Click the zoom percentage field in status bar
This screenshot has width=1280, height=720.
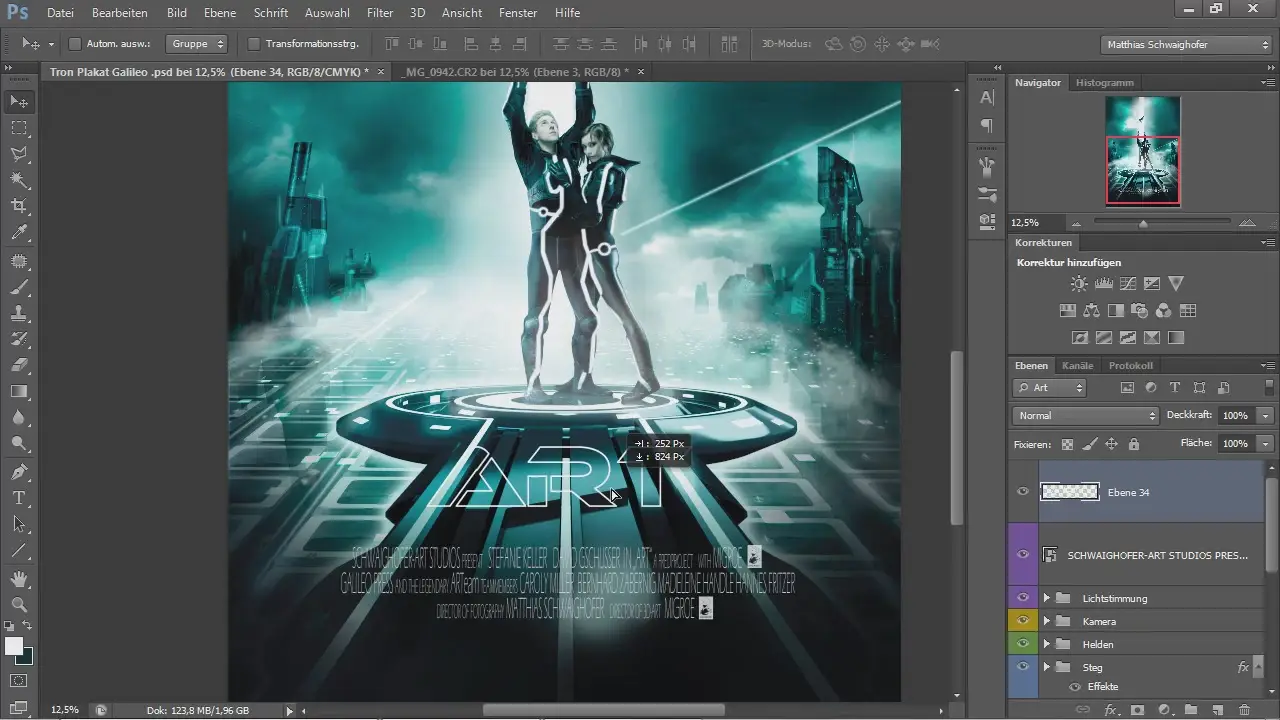(65, 709)
